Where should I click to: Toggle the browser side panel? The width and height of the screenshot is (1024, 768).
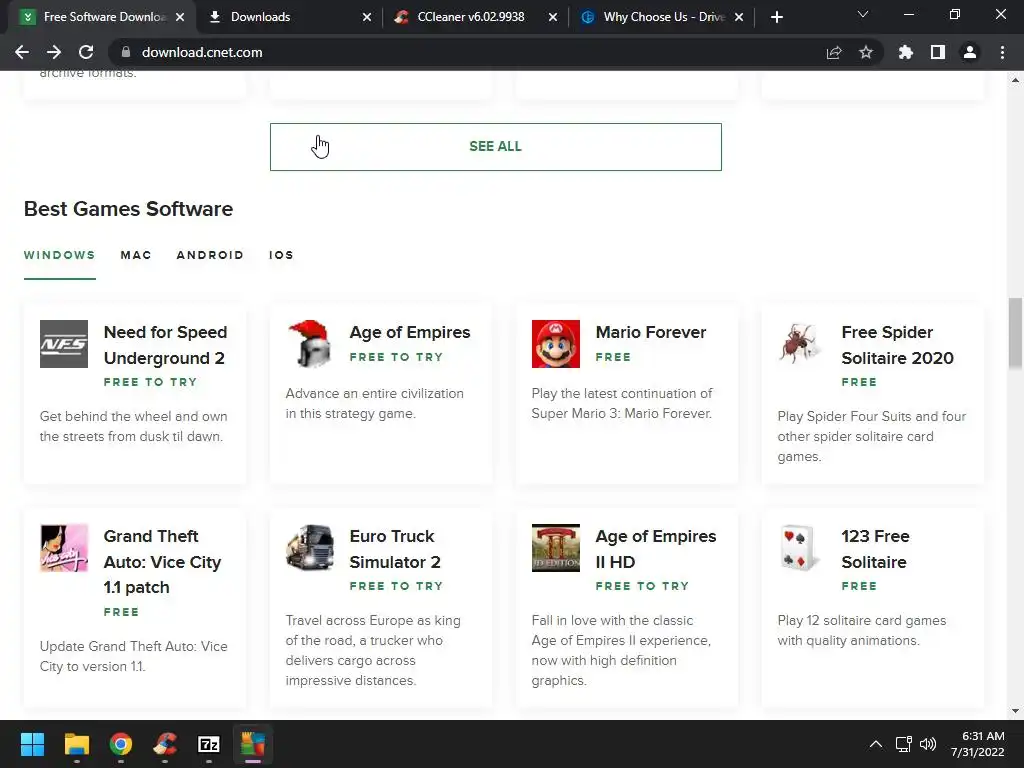click(x=938, y=52)
